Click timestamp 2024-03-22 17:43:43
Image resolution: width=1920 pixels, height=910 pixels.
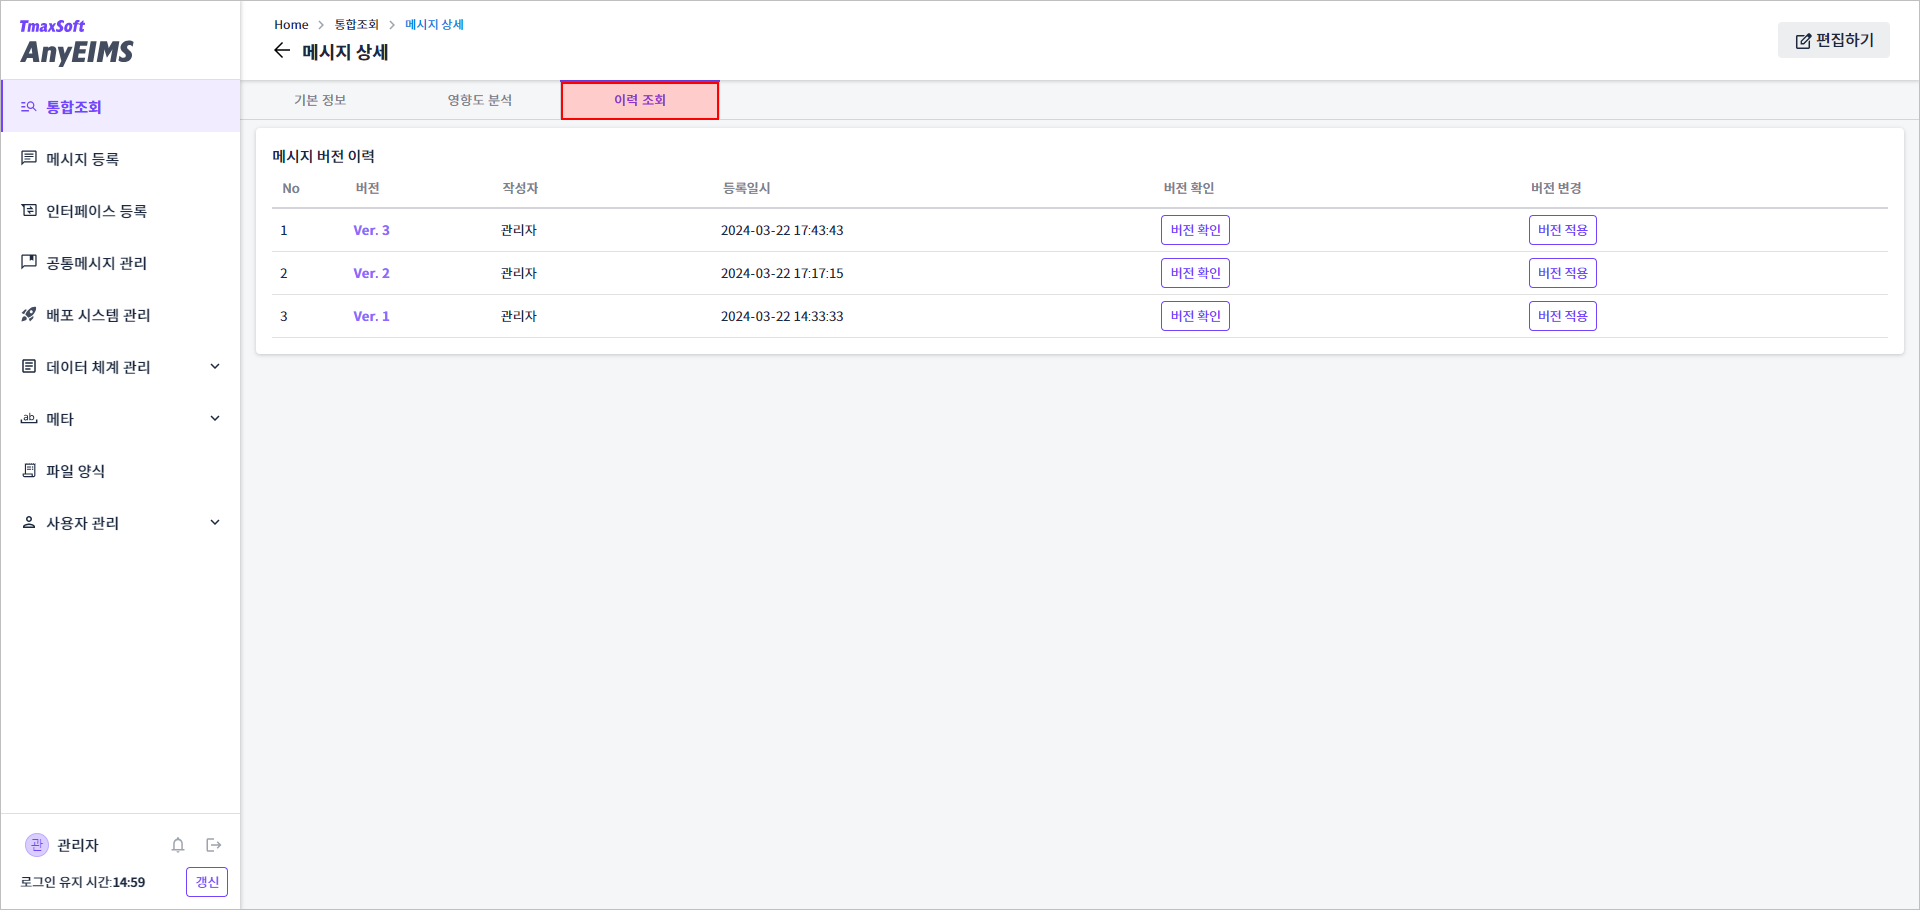coord(782,230)
